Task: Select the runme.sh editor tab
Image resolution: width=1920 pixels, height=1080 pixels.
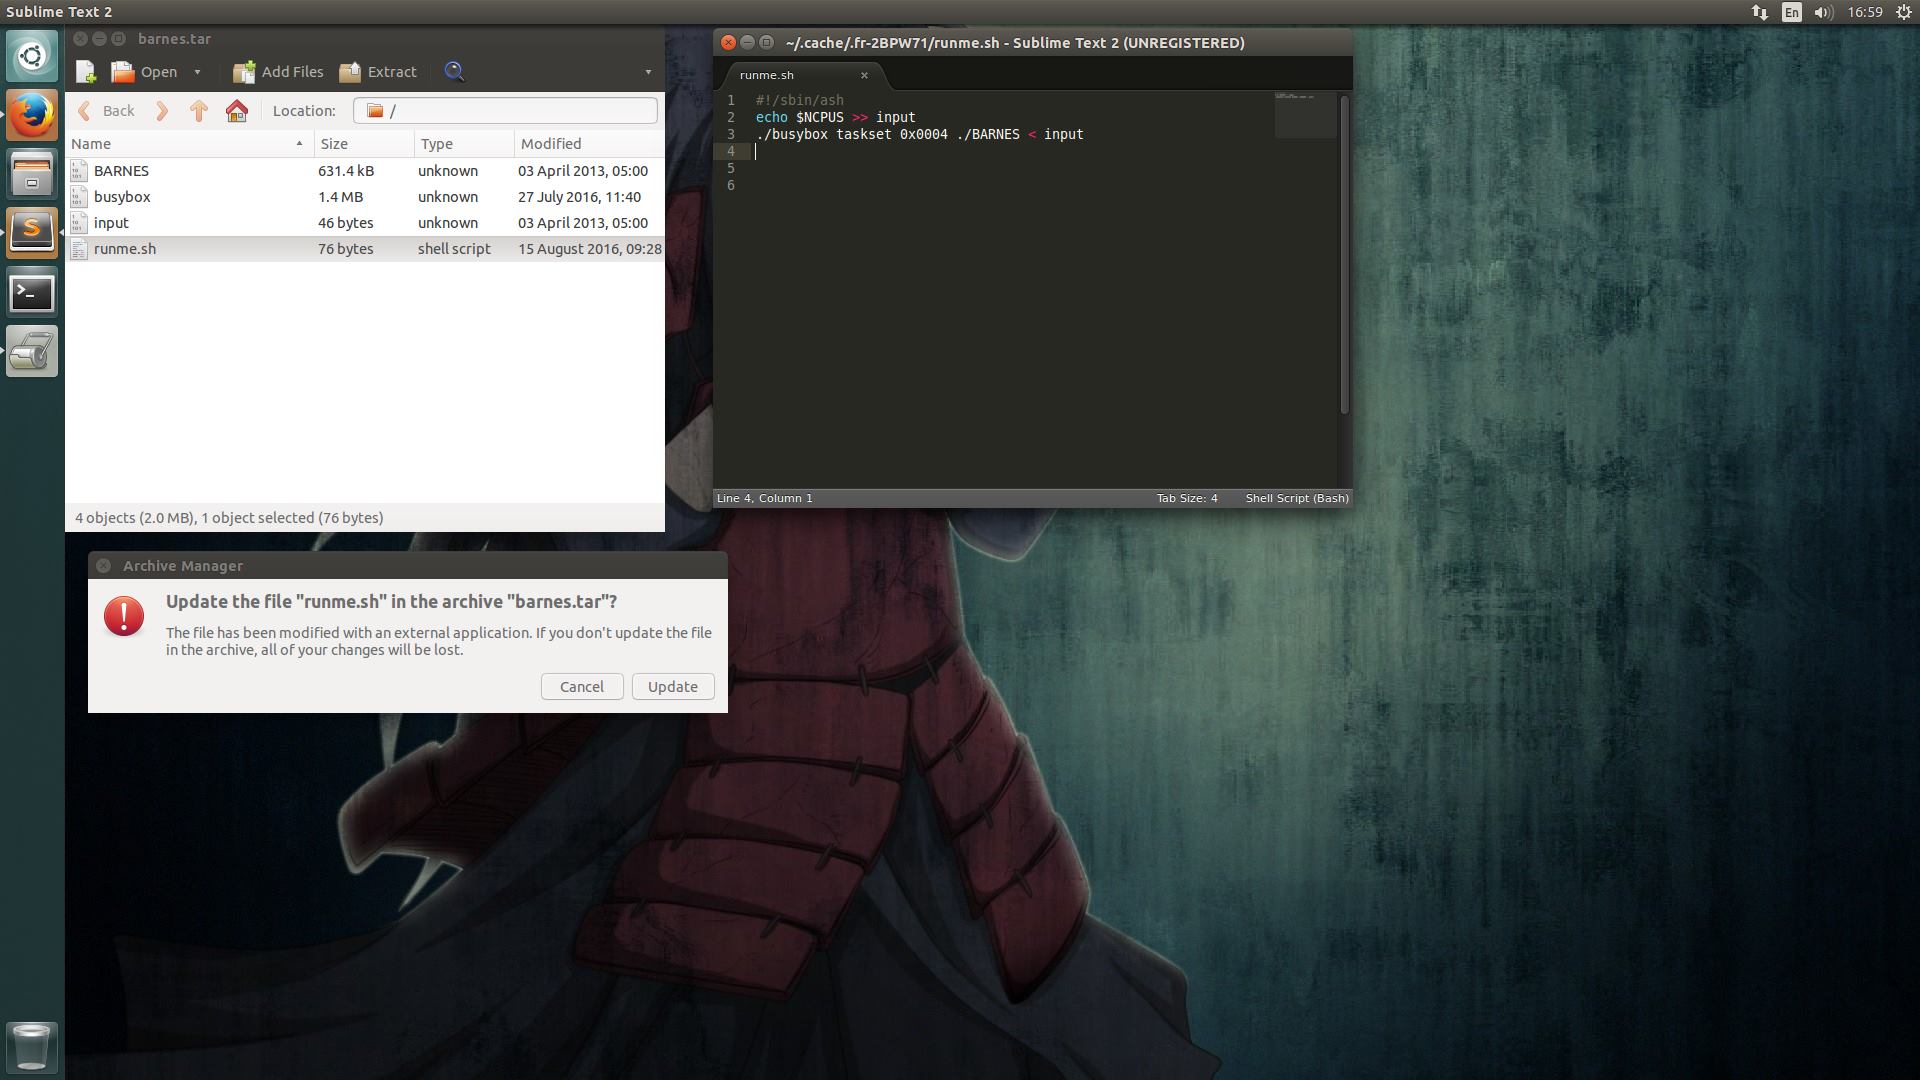Action: (767, 75)
